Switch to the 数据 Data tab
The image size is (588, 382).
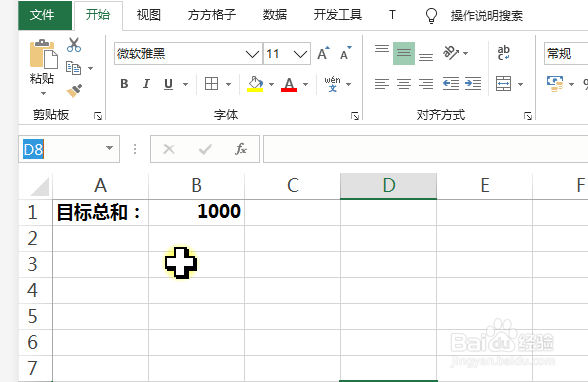274,15
